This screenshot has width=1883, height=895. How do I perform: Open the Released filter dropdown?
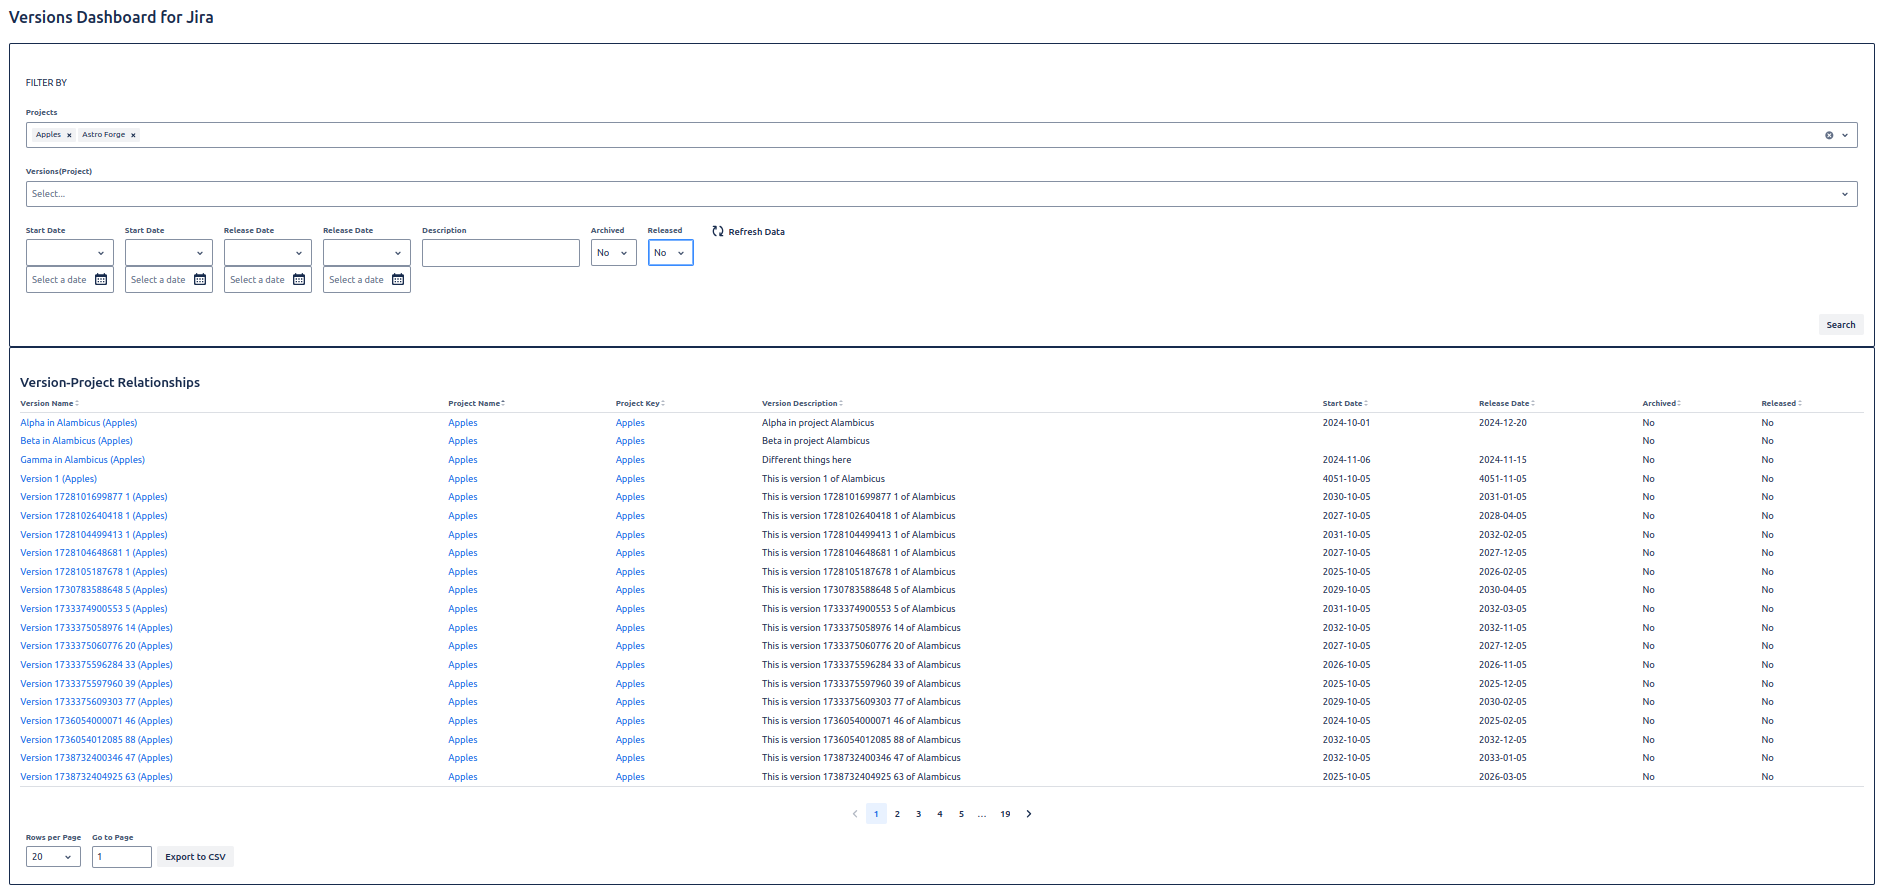coord(670,253)
